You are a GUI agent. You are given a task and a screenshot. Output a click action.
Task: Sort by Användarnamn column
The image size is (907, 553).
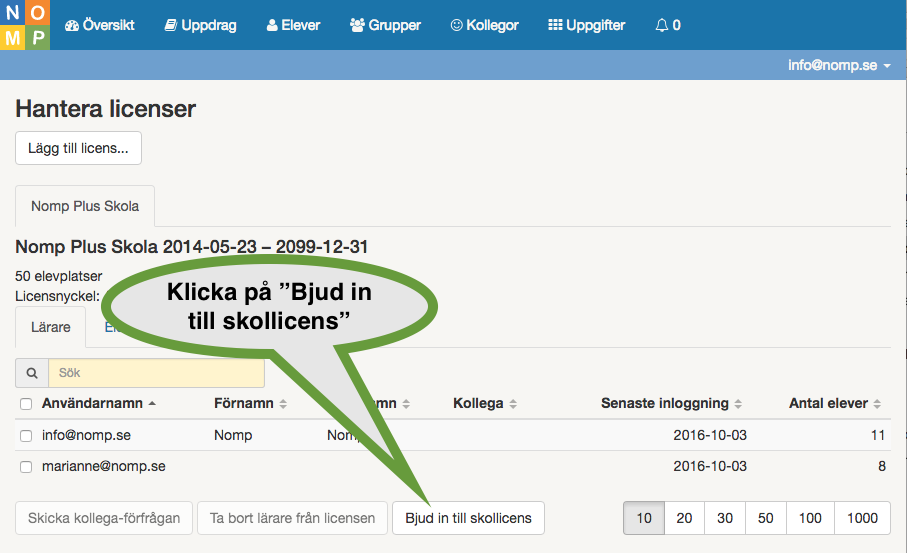click(99, 403)
